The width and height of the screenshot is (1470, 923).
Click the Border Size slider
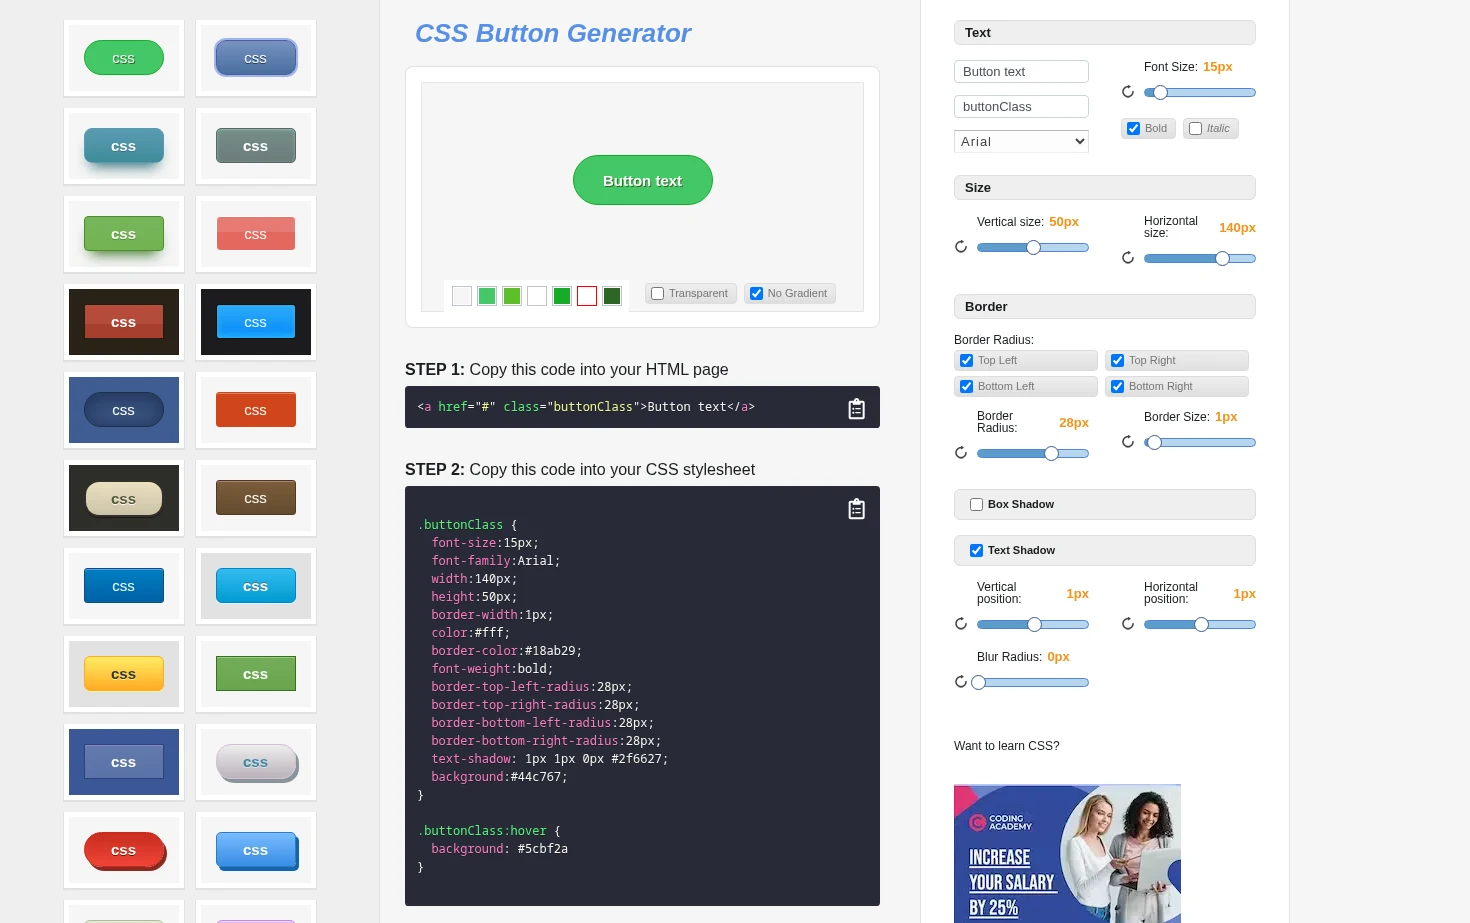pos(1200,443)
